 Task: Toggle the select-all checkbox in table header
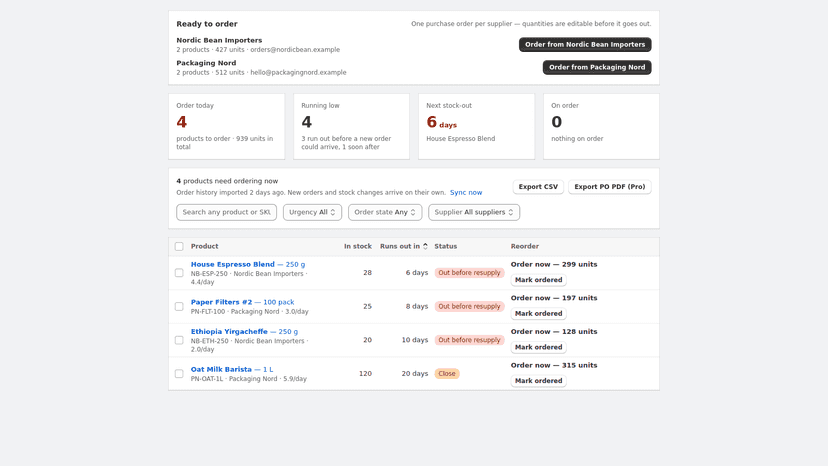179,246
